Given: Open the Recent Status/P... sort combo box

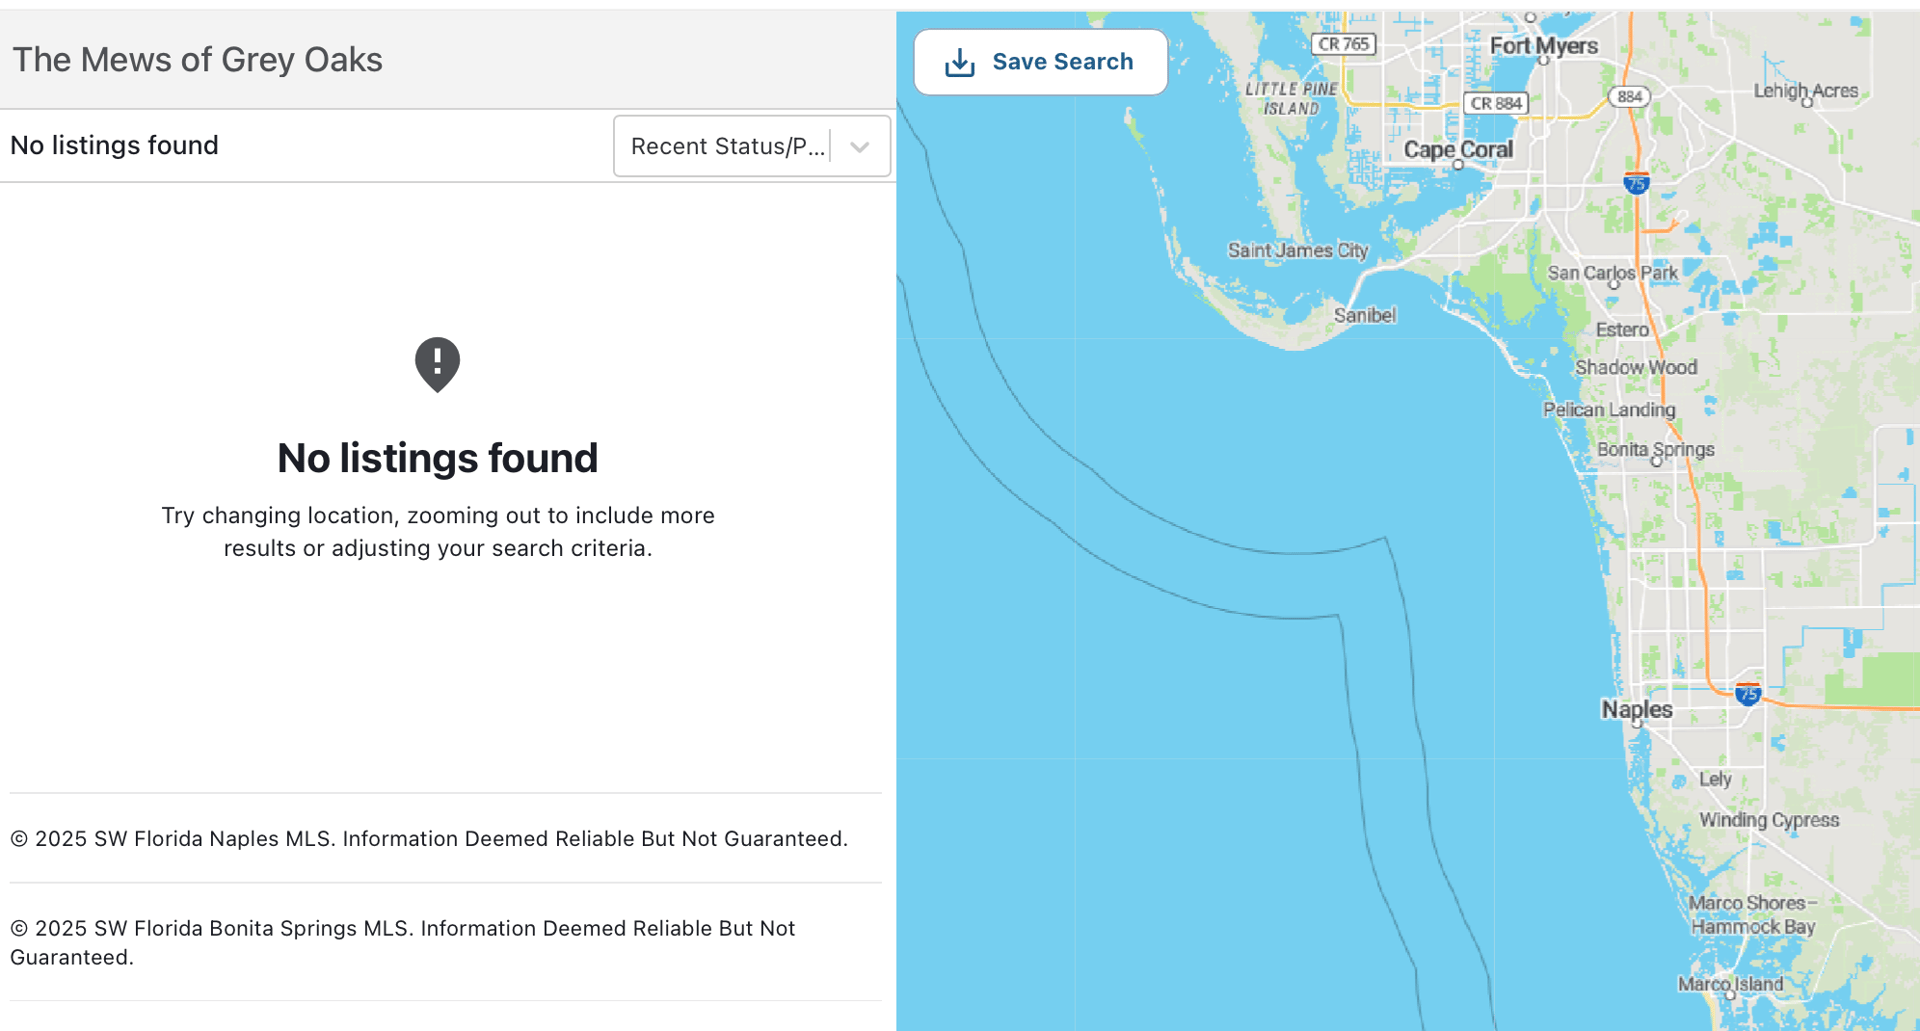Looking at the screenshot, I should click(x=728, y=147).
